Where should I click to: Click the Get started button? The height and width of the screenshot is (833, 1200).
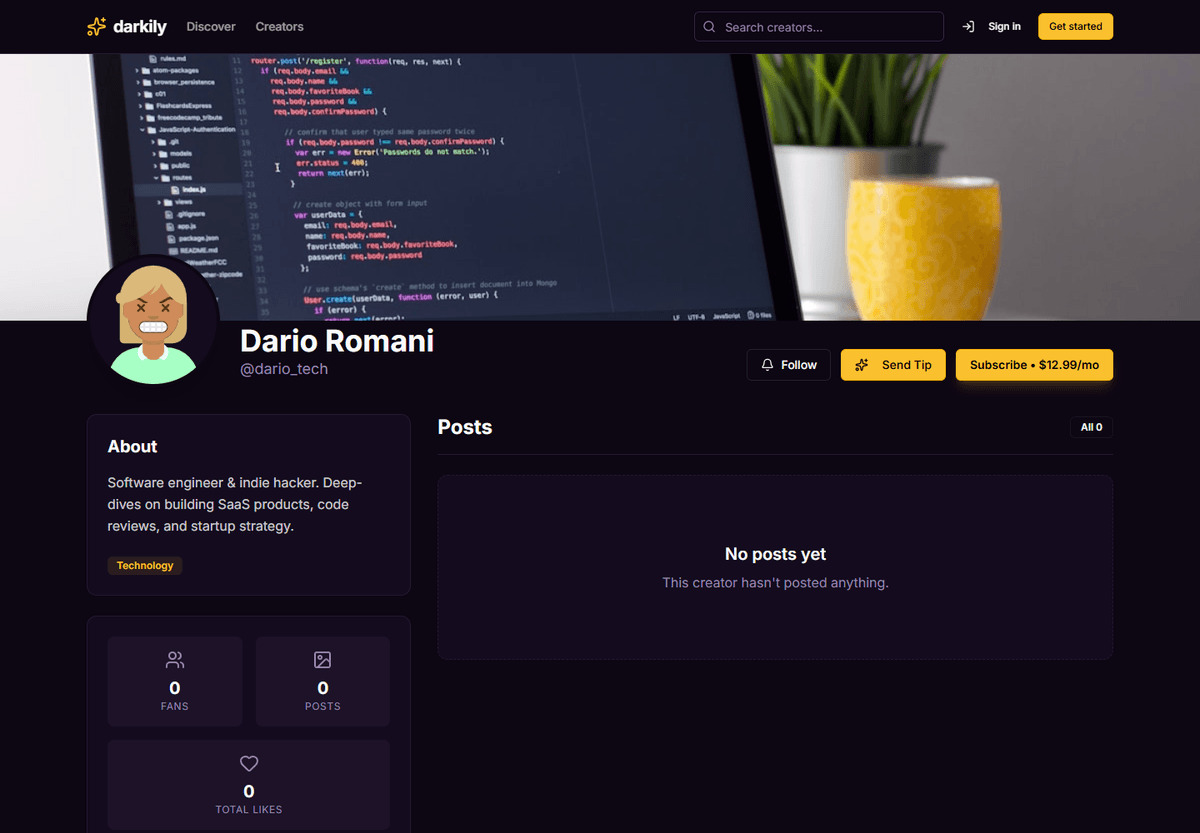(x=1075, y=27)
